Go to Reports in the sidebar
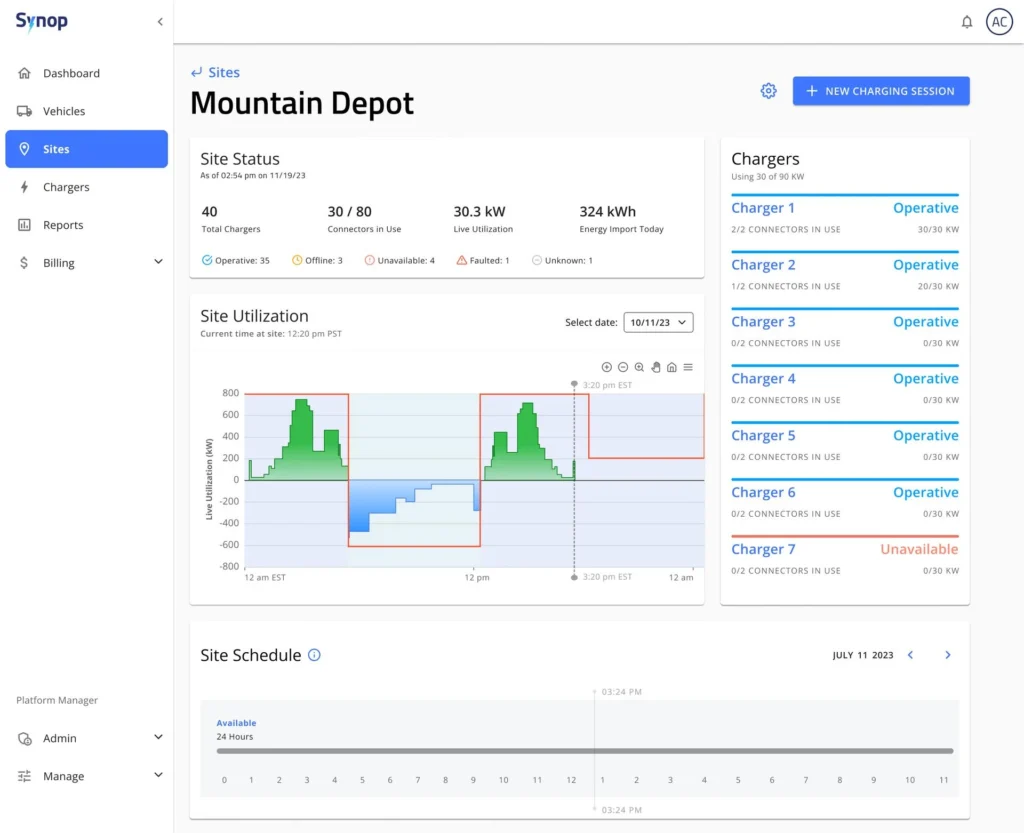The height and width of the screenshot is (833, 1024). (62, 225)
